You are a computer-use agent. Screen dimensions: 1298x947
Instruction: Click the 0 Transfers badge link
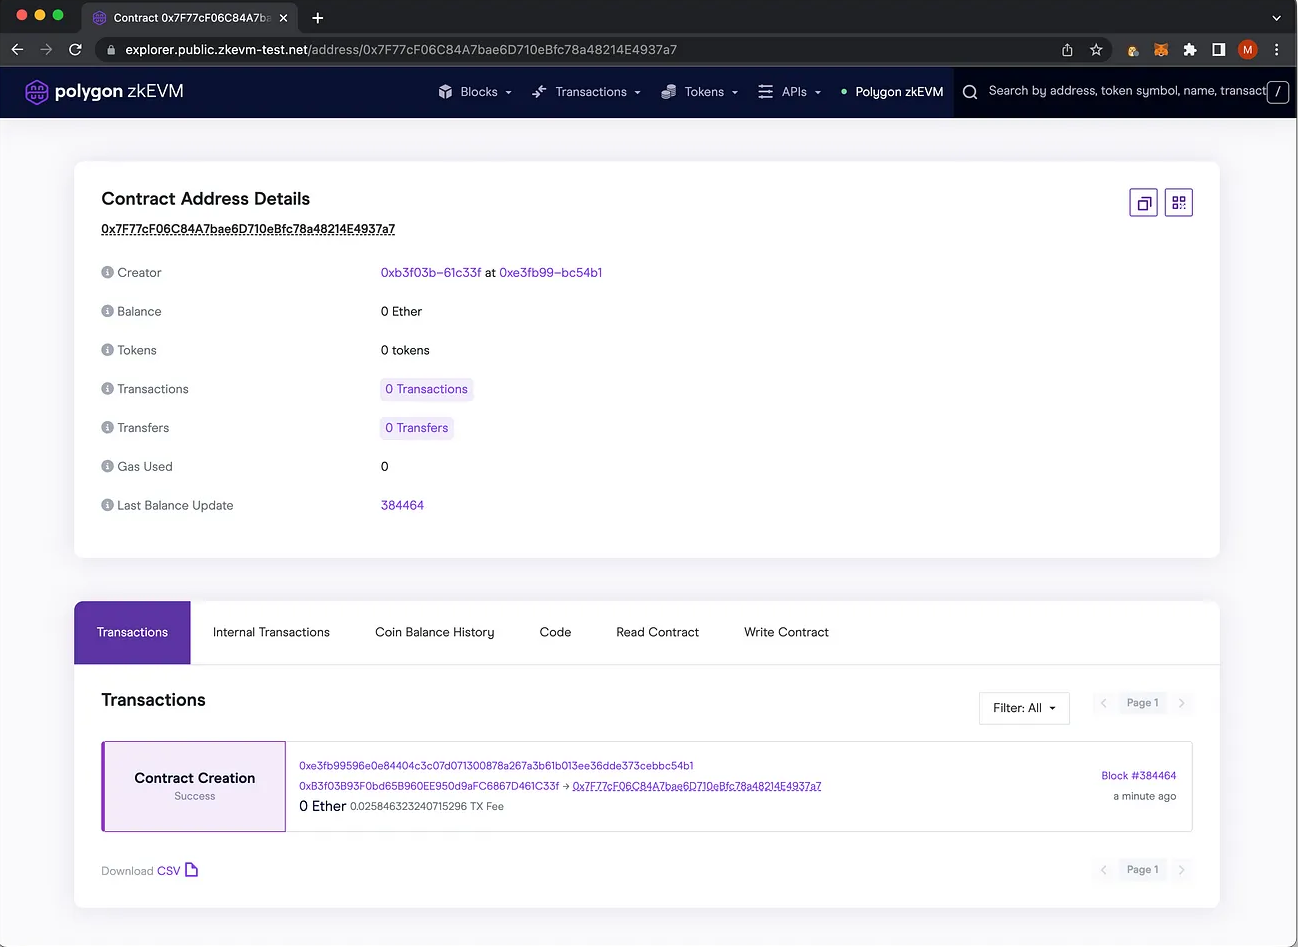(417, 428)
